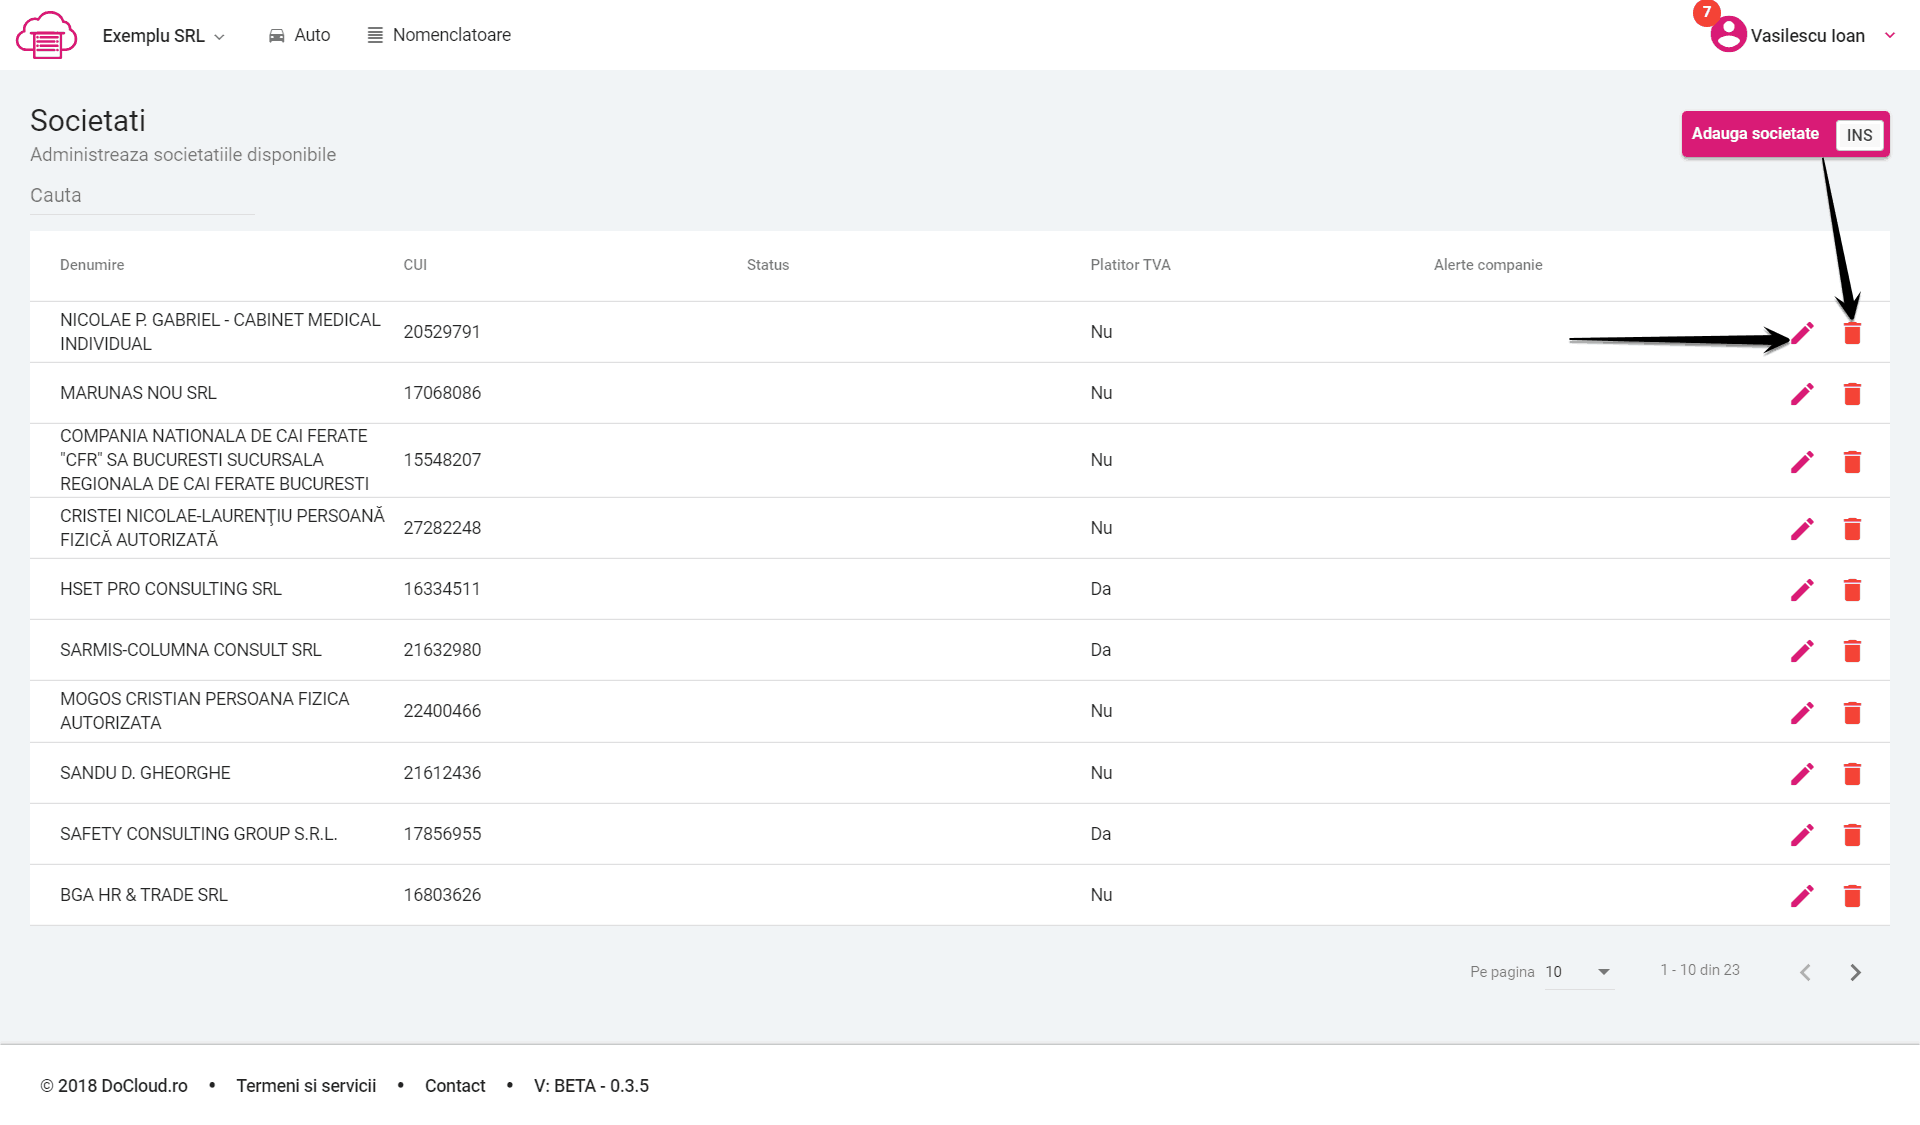Select CUI value 16803626
The height and width of the screenshot is (1125, 1920).
click(442, 895)
